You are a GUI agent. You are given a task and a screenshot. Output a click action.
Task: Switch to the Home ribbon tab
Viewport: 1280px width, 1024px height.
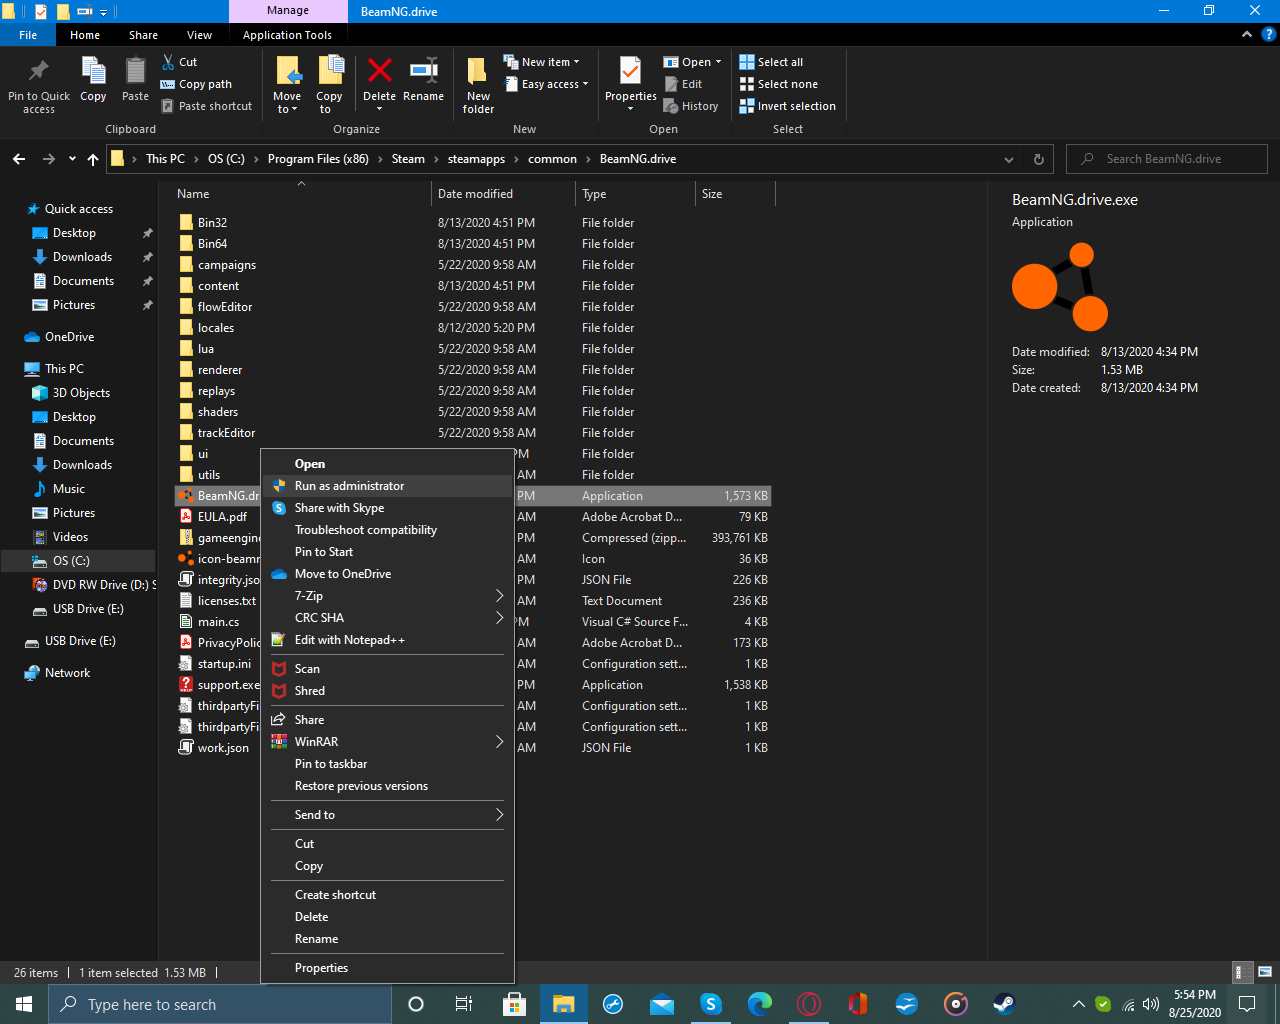coord(85,35)
